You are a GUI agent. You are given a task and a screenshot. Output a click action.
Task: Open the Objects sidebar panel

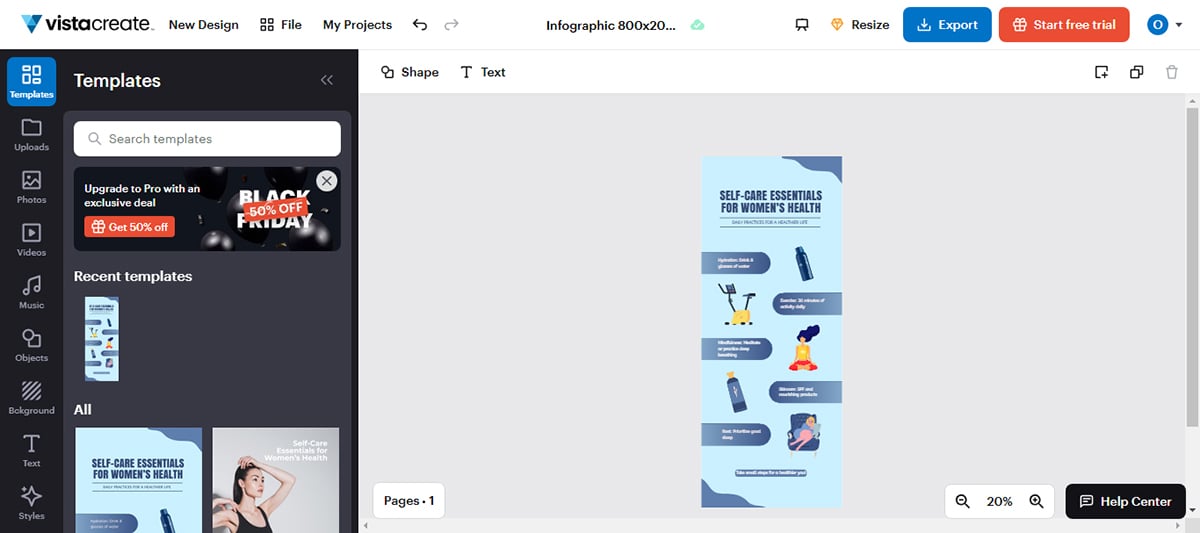tap(31, 345)
